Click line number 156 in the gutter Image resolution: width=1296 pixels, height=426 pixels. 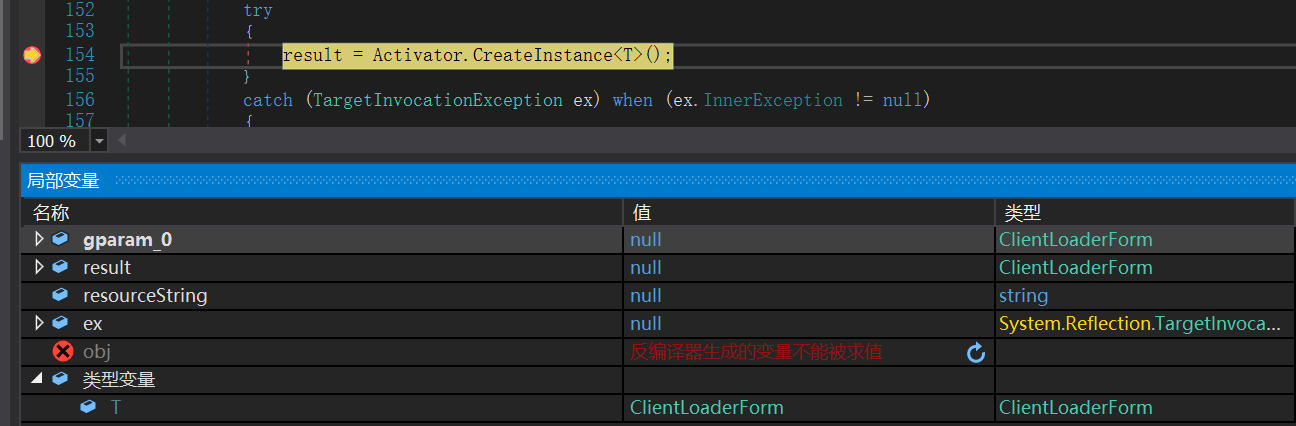pos(79,100)
